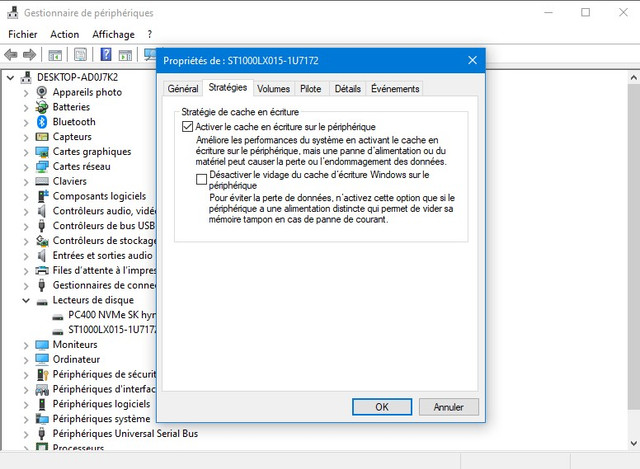Click the Cartes réseau icon
Viewport: 640px width, 469px height.
click(x=42, y=167)
